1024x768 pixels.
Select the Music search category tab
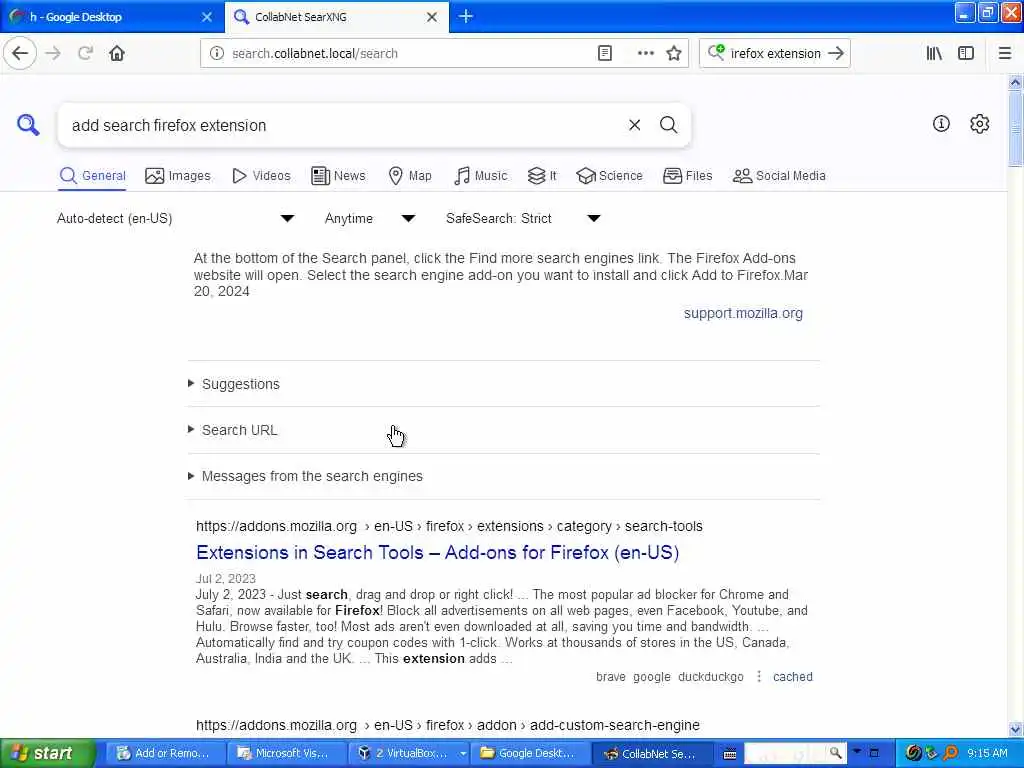coord(481,176)
